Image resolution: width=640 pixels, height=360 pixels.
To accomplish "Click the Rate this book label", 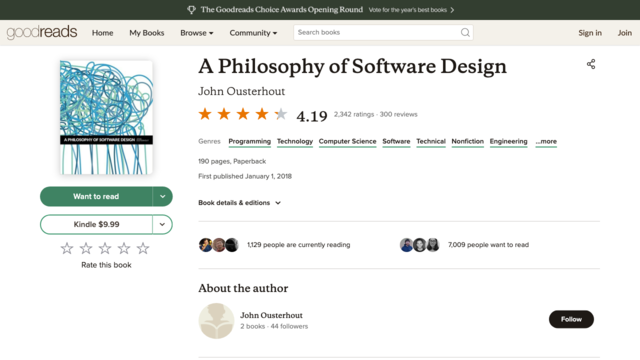I will 106,265.
